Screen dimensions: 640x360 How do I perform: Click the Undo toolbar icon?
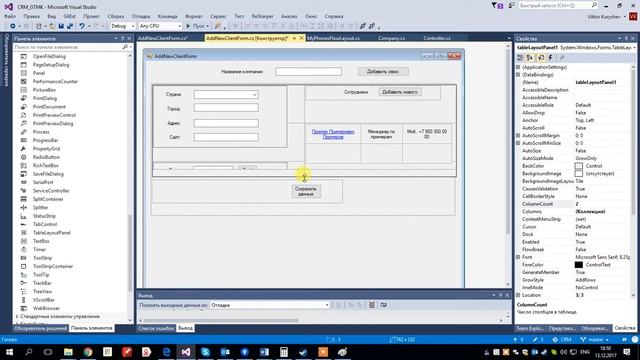[x=82, y=26]
